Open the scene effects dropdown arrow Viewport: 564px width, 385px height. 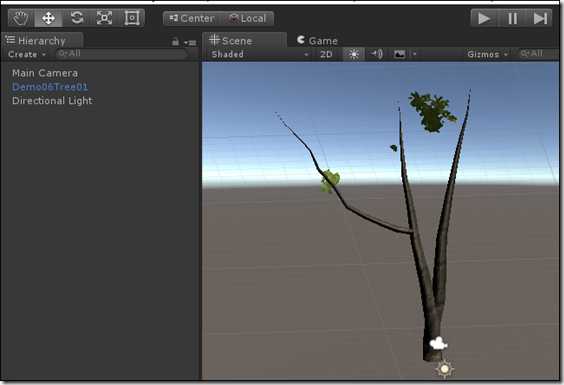(415, 54)
